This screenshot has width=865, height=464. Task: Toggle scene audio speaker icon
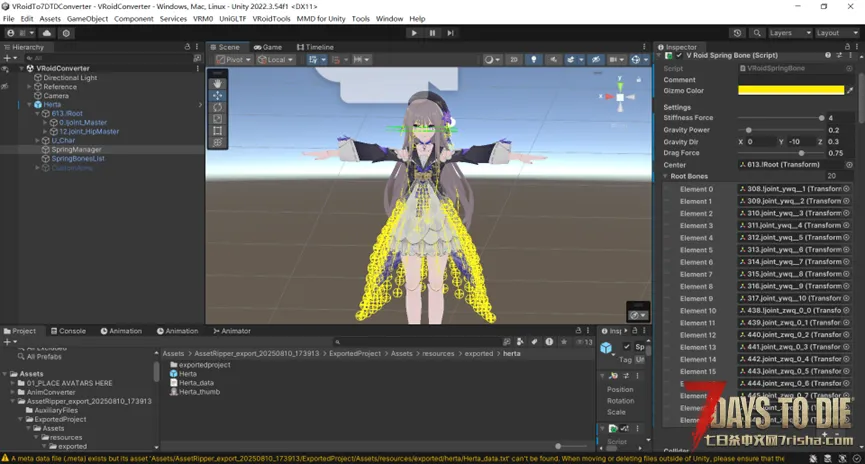553,60
